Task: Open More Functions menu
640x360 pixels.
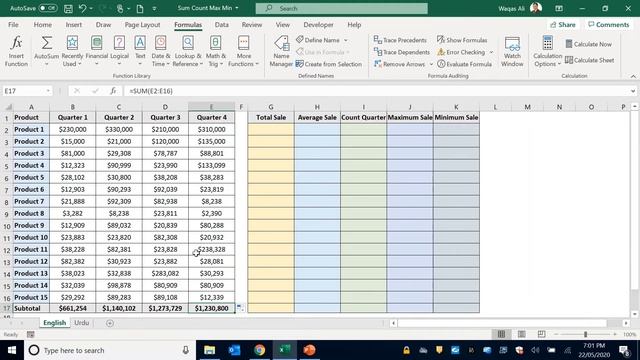Action: coord(243,51)
